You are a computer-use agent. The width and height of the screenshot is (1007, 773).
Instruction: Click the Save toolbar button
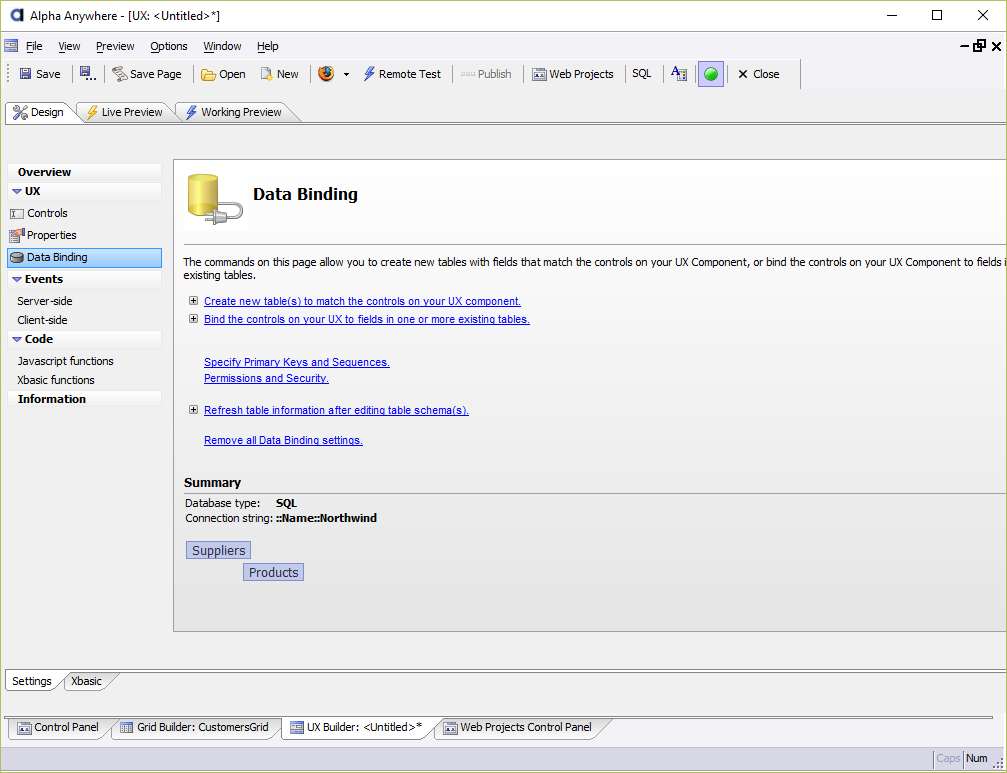[x=40, y=74]
